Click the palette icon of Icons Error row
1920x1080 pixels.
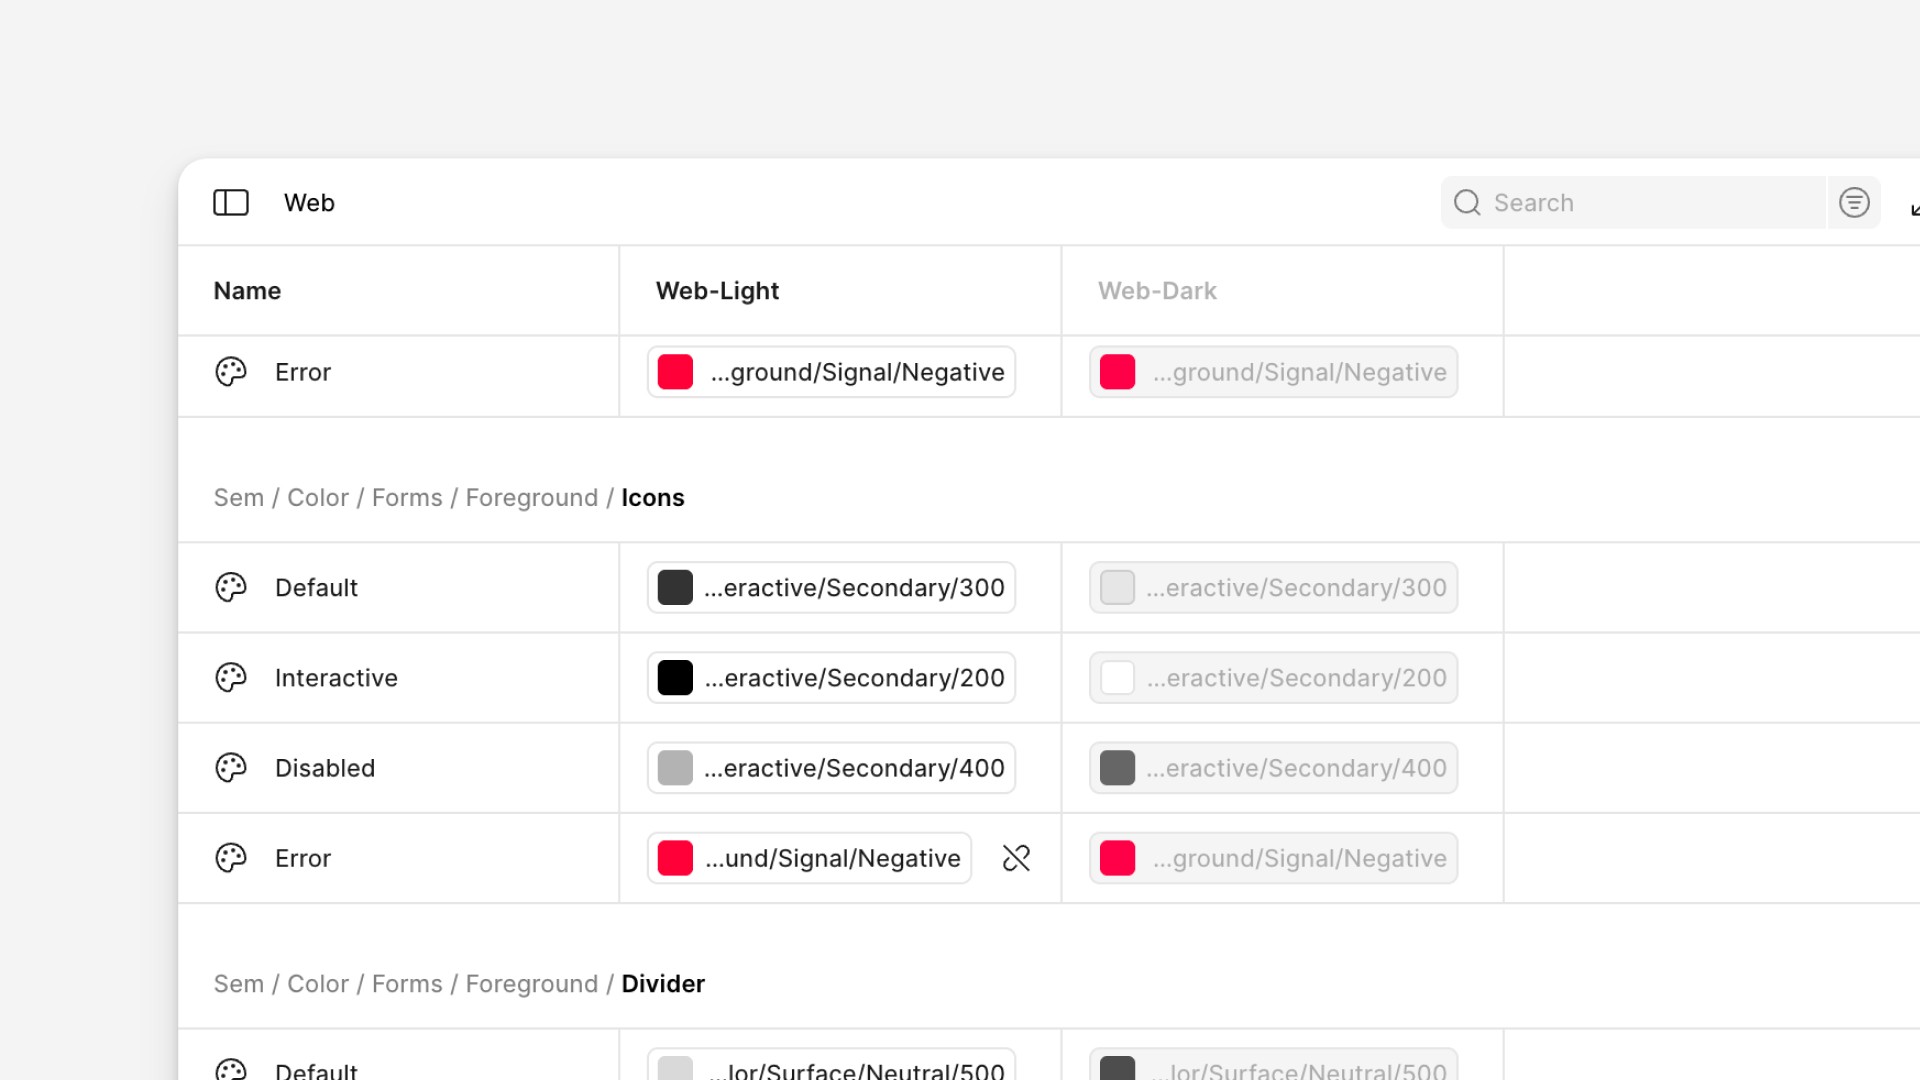[x=231, y=858]
